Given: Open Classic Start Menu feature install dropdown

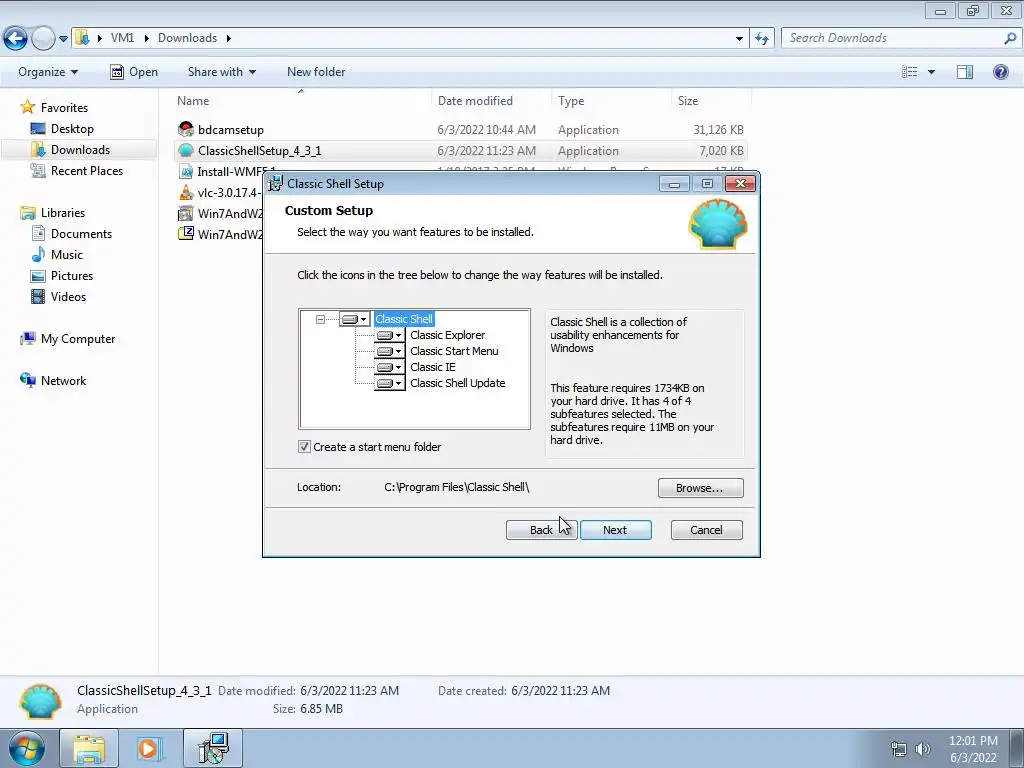Looking at the screenshot, I should point(390,351).
